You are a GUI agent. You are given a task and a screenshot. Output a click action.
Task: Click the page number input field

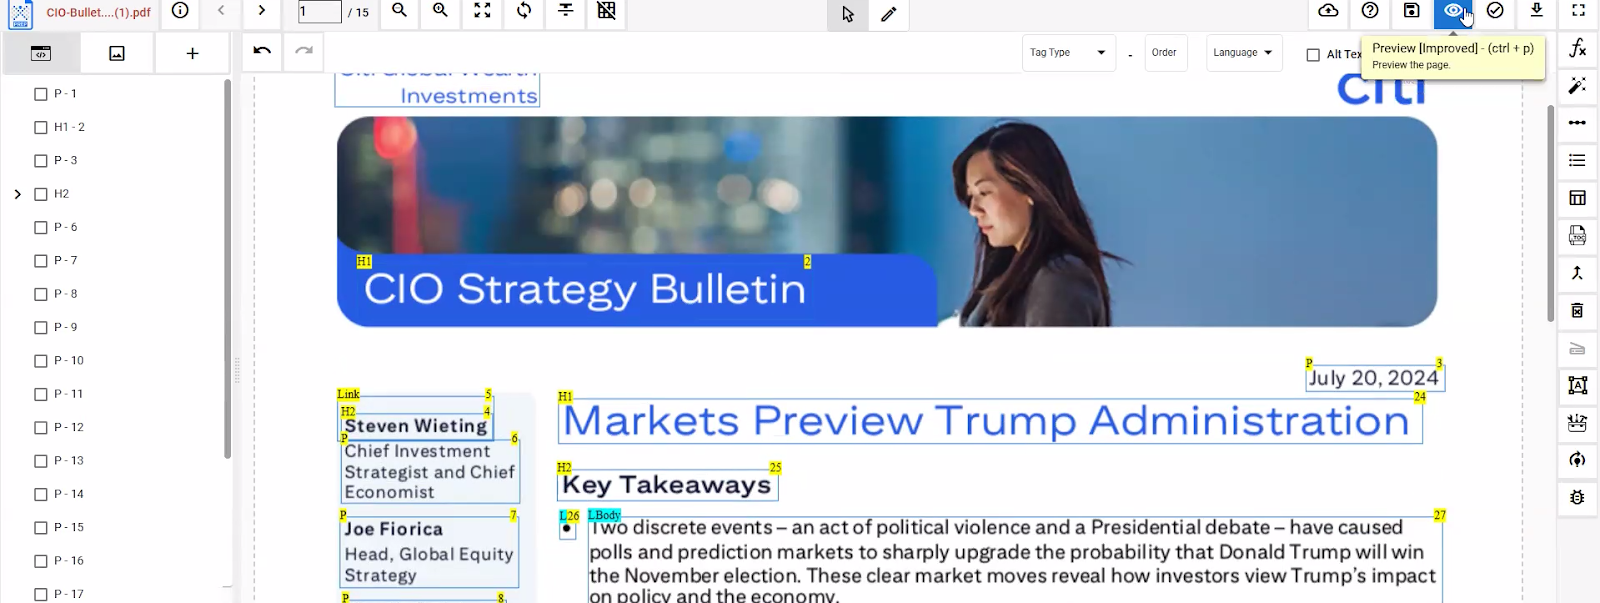pyautogui.click(x=319, y=12)
